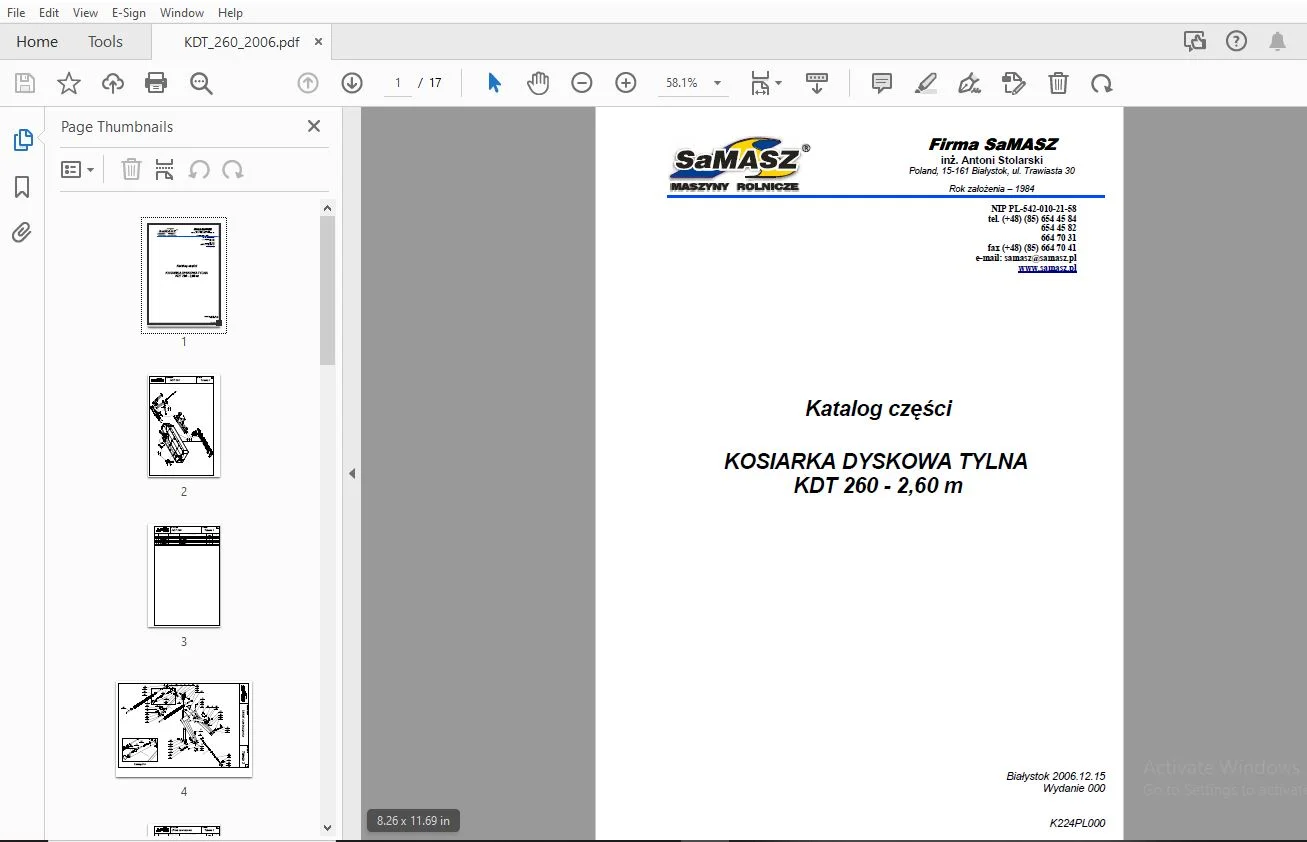Go to the next page arrow
1307x842 pixels.
point(352,83)
